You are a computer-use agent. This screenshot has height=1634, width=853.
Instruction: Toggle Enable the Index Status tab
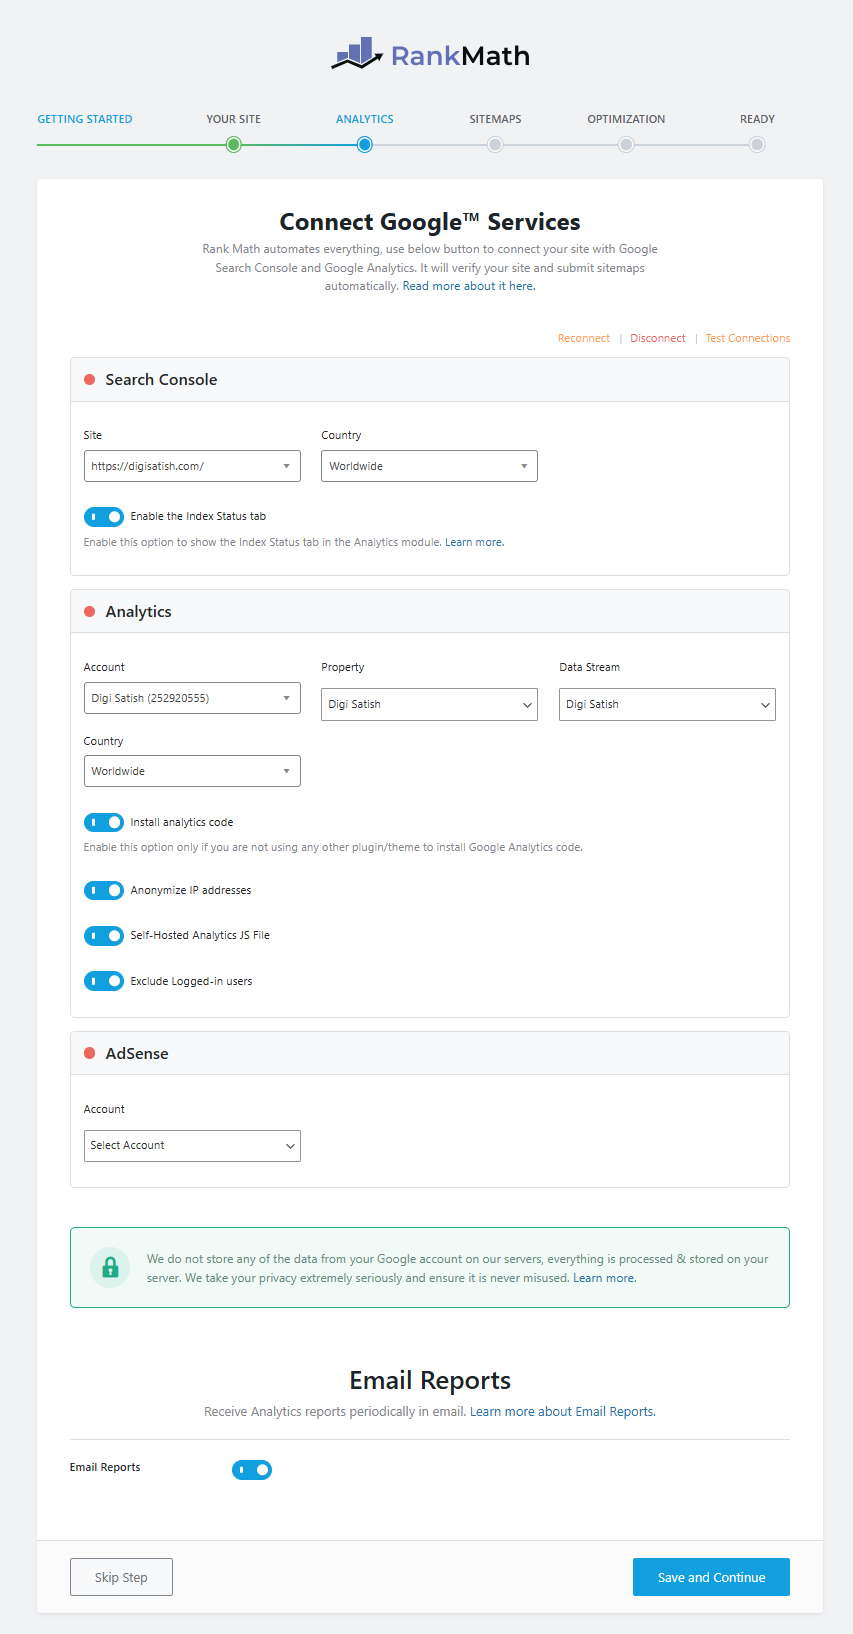103,517
